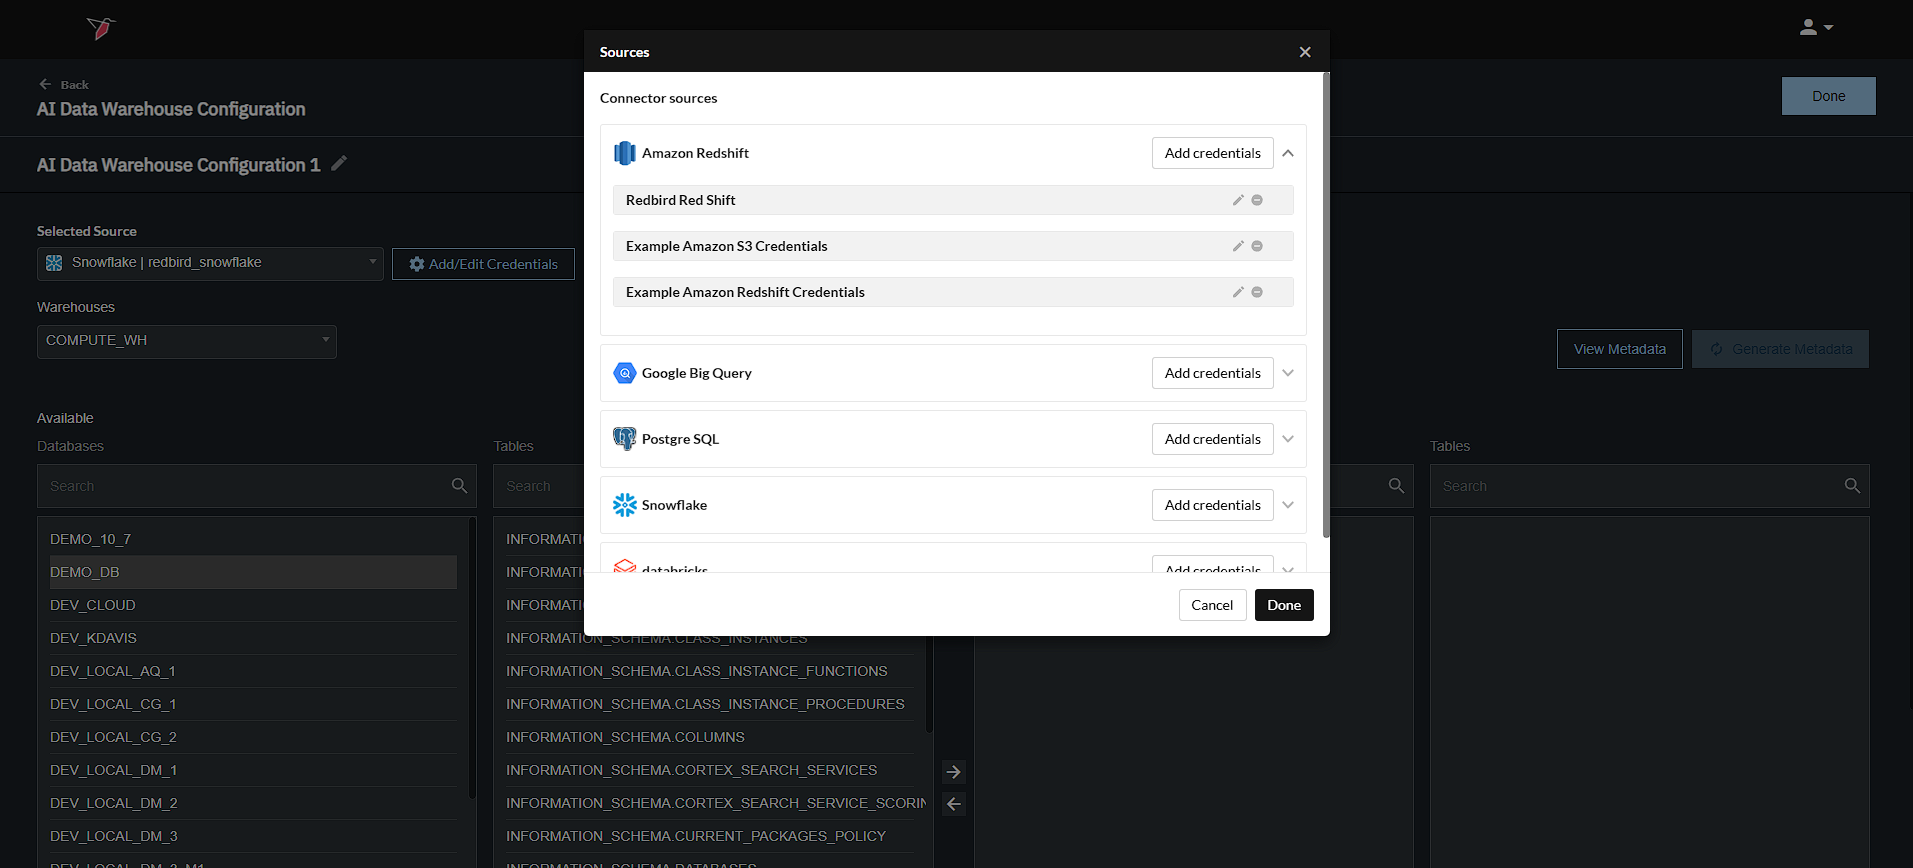Select database DEV_LOCAL_DM_1
Screen dimensions: 1913x868
(x=253, y=770)
